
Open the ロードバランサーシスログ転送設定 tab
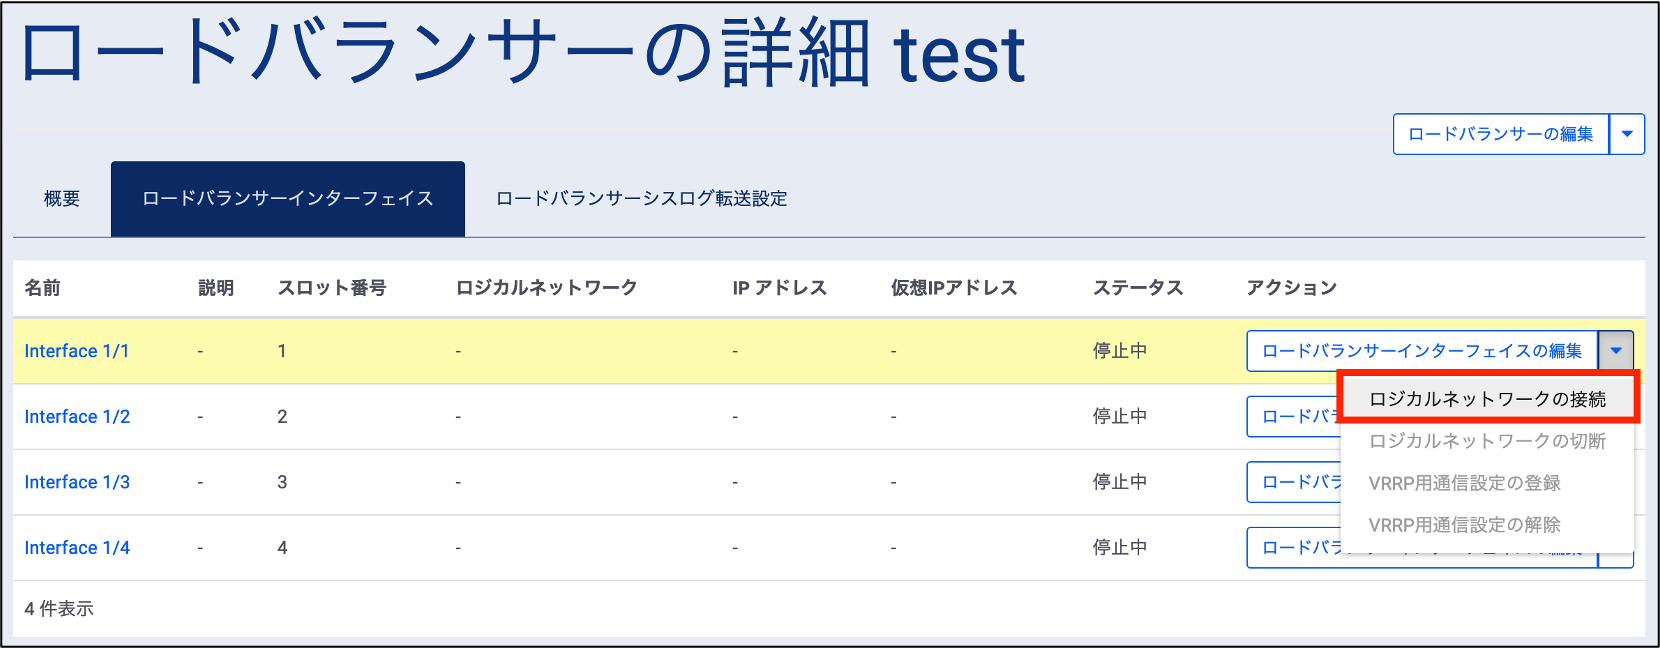(x=641, y=199)
